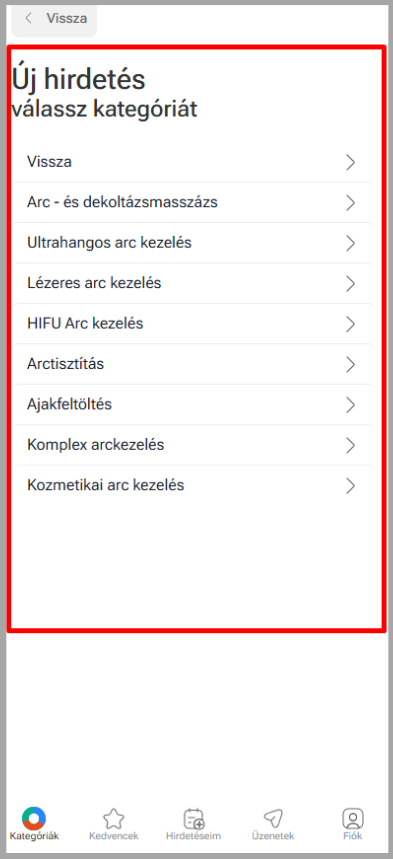
Task: Choose Komplex arckezelés category
Action: pyautogui.click(x=193, y=445)
